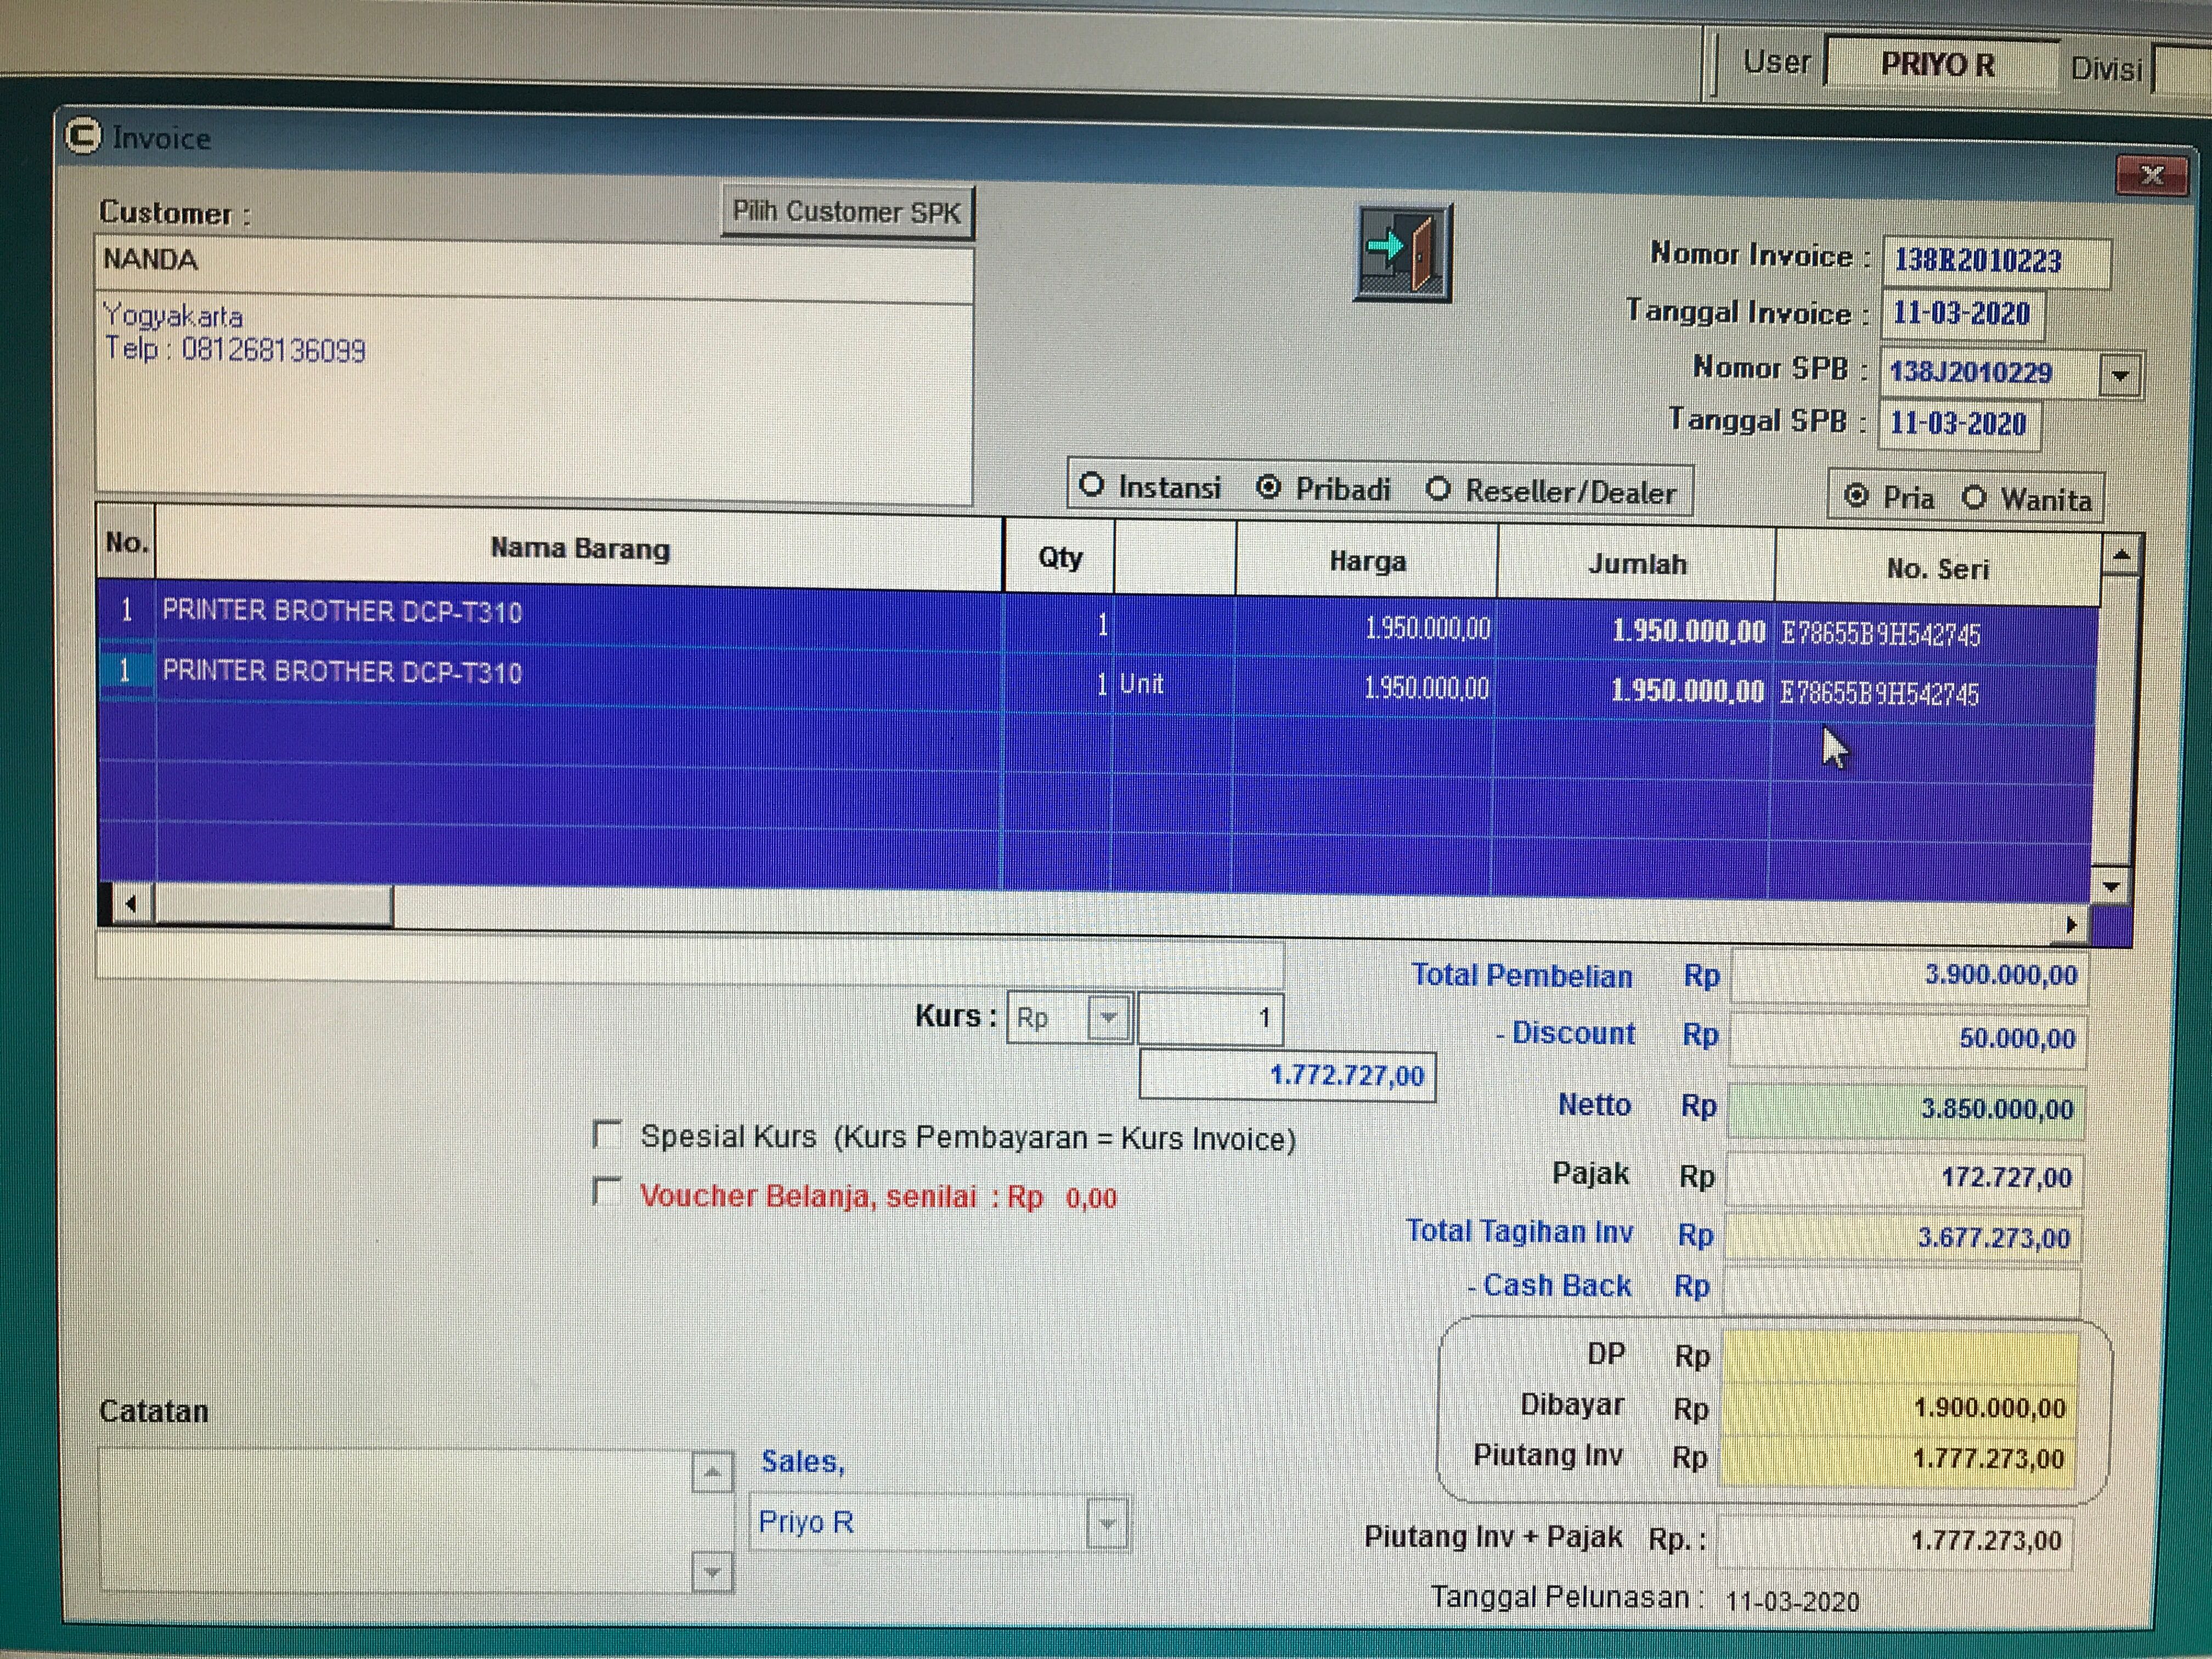This screenshot has height=1659, width=2212.
Task: Open the Sales person dropdown
Action: (x=1106, y=1524)
